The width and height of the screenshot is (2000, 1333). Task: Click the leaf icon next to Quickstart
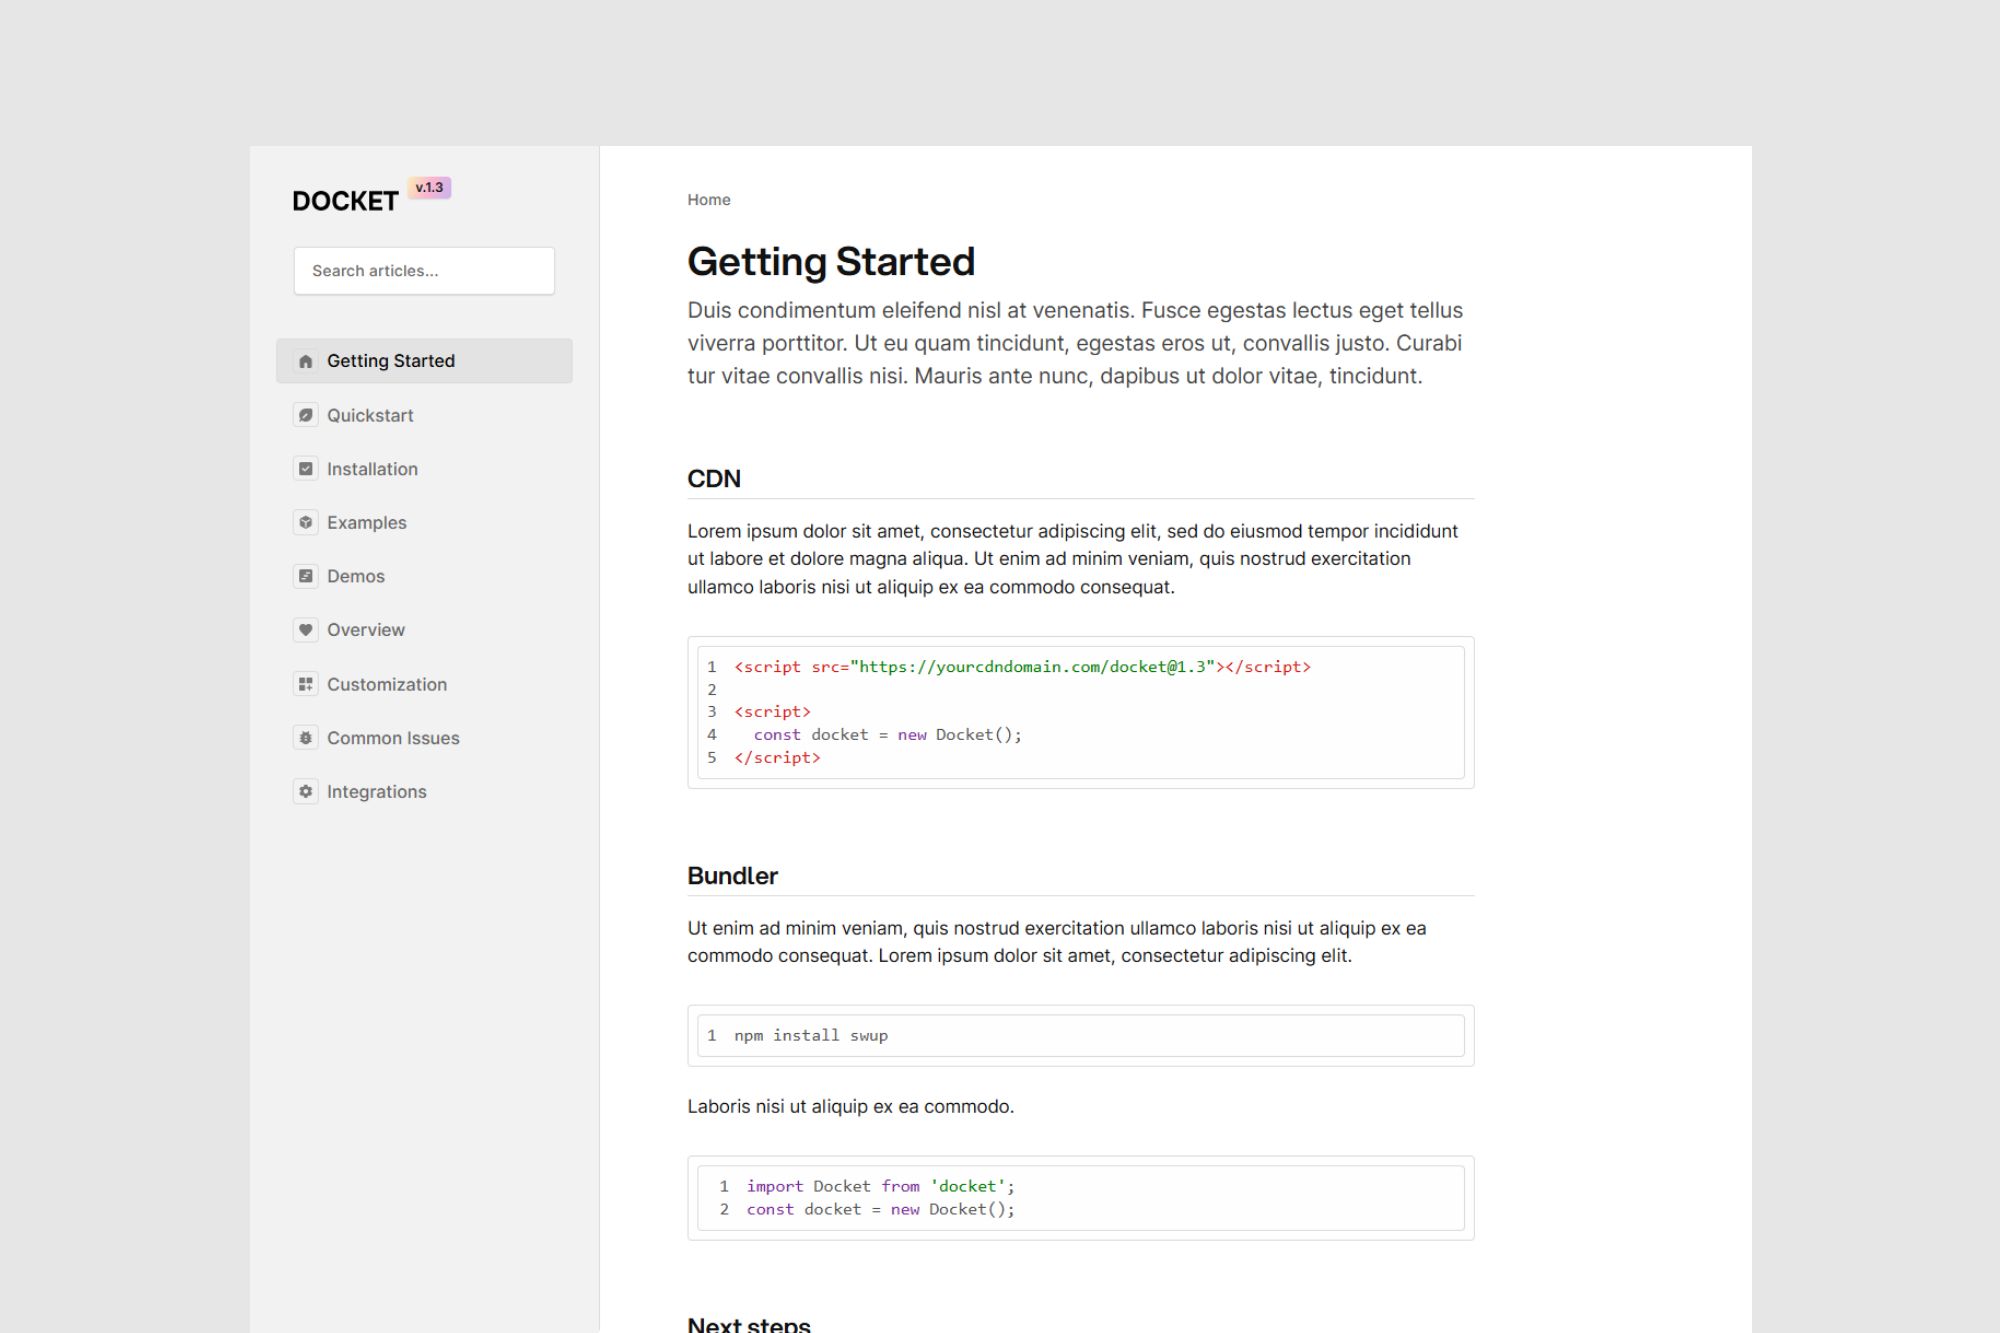coord(306,415)
